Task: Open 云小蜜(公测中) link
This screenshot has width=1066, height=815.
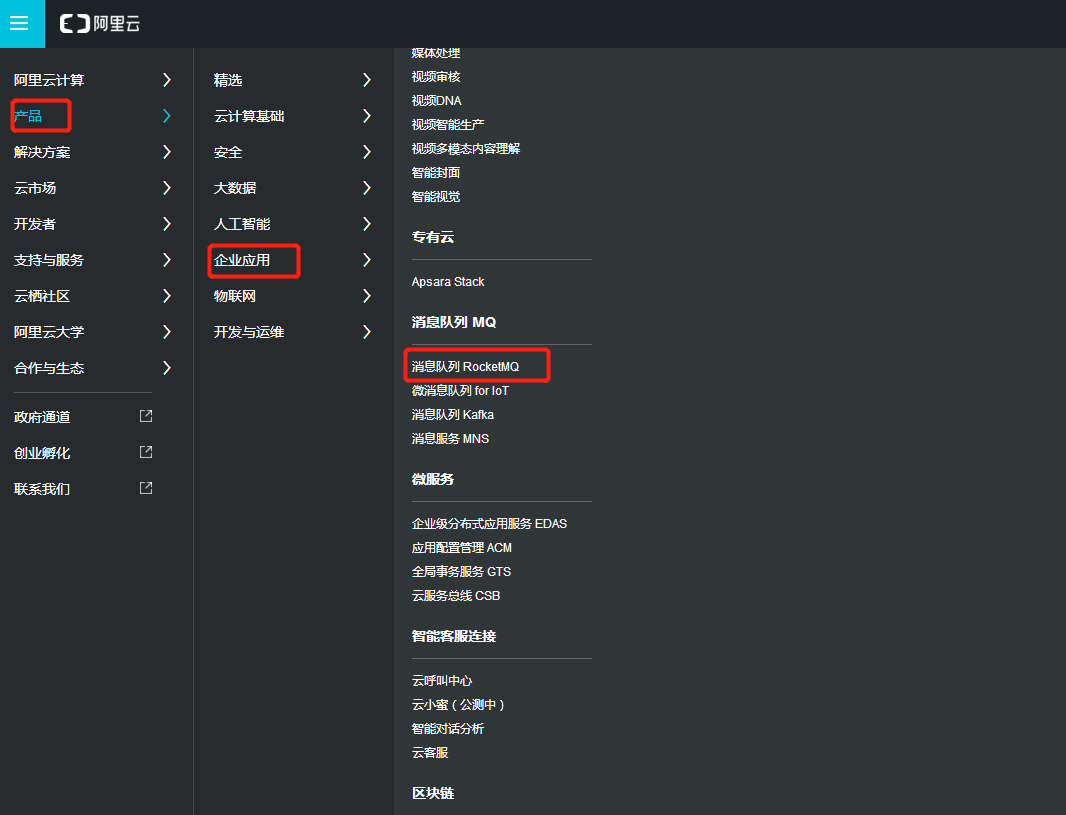Action: (x=458, y=705)
